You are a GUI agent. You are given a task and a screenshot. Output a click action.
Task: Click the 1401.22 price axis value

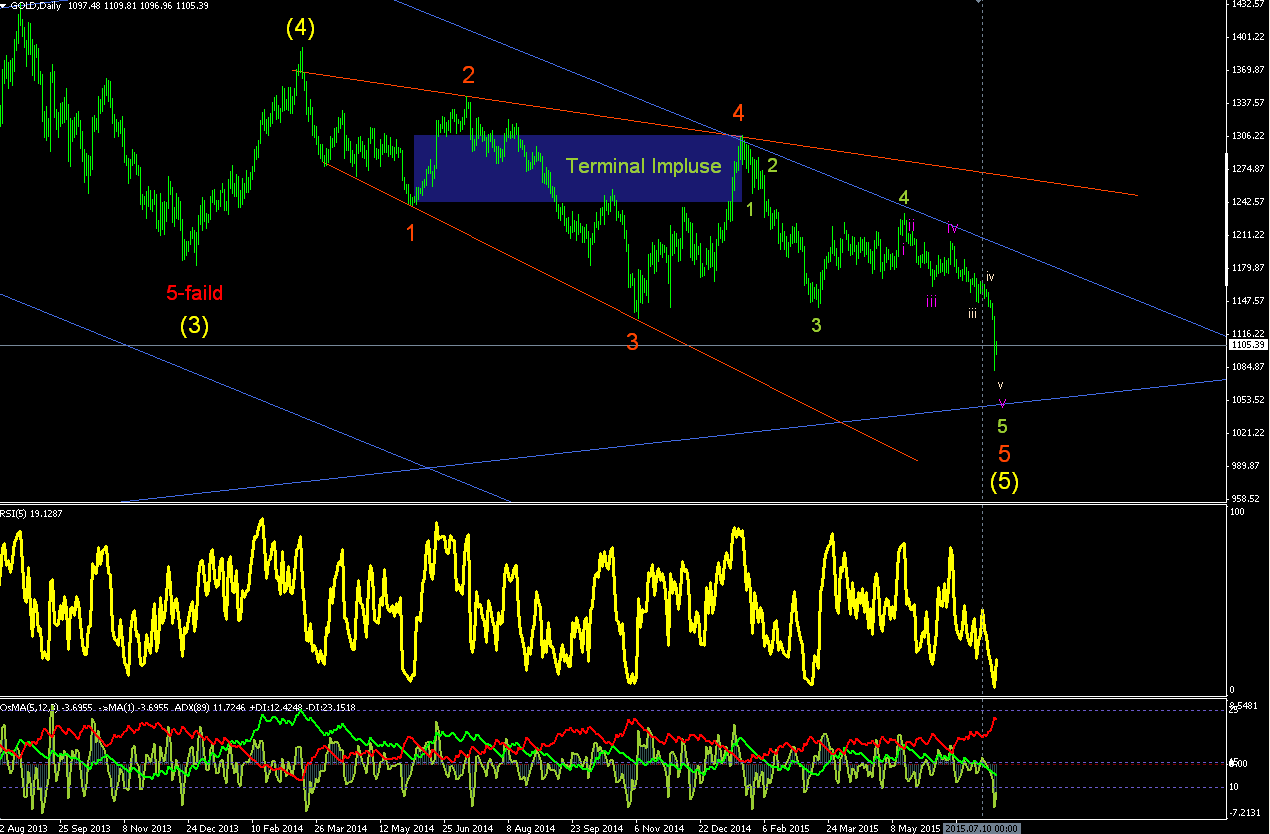click(x=1250, y=37)
